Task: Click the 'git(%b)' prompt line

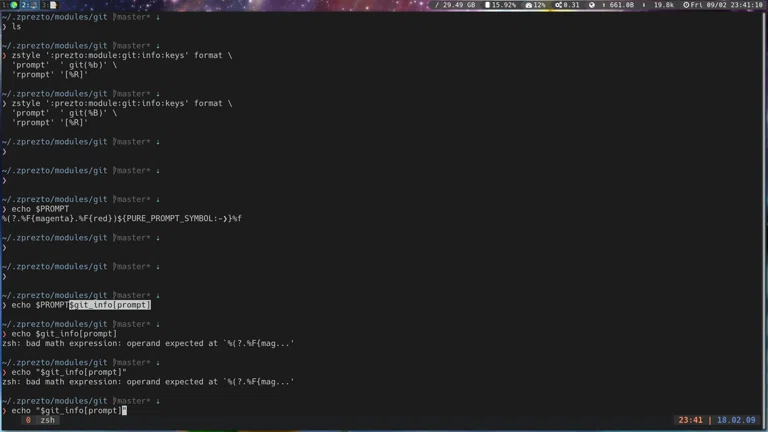Action: 65,65
